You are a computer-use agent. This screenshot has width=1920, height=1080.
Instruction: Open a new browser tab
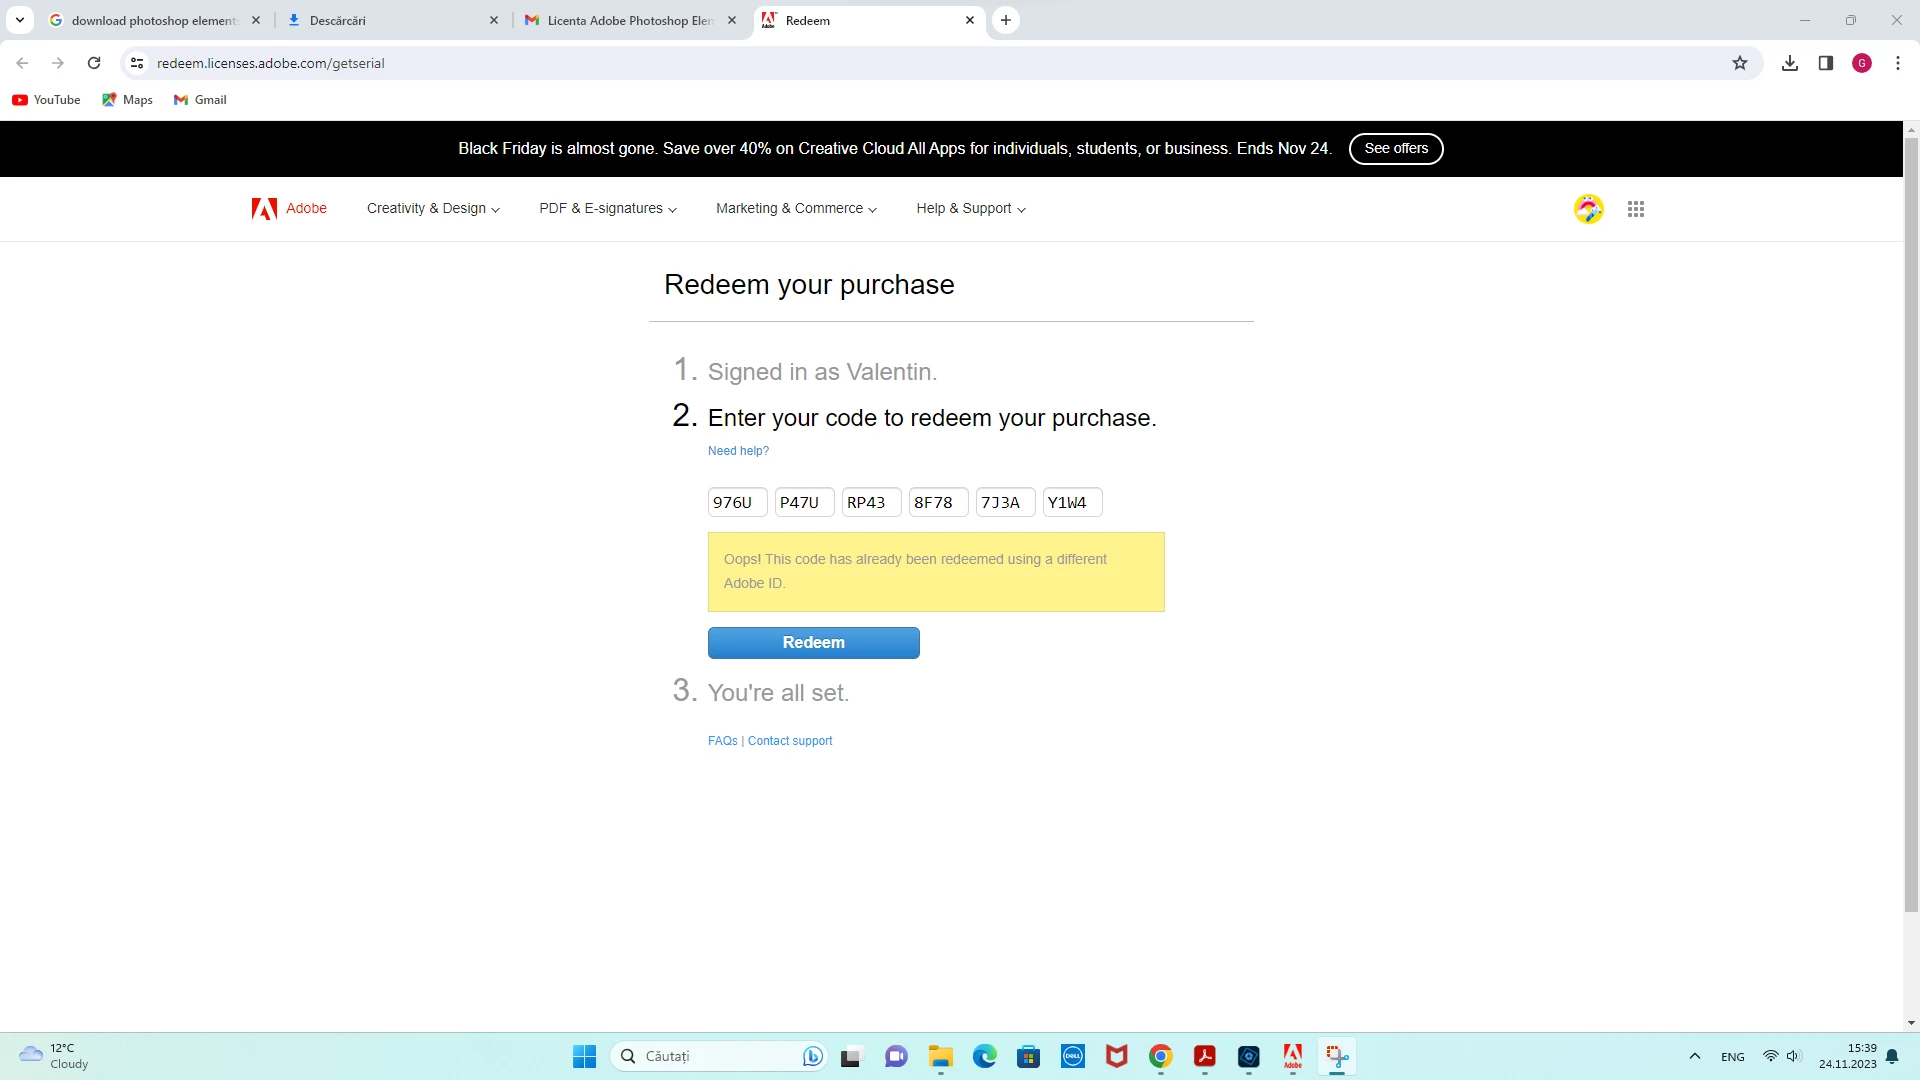[1006, 20]
